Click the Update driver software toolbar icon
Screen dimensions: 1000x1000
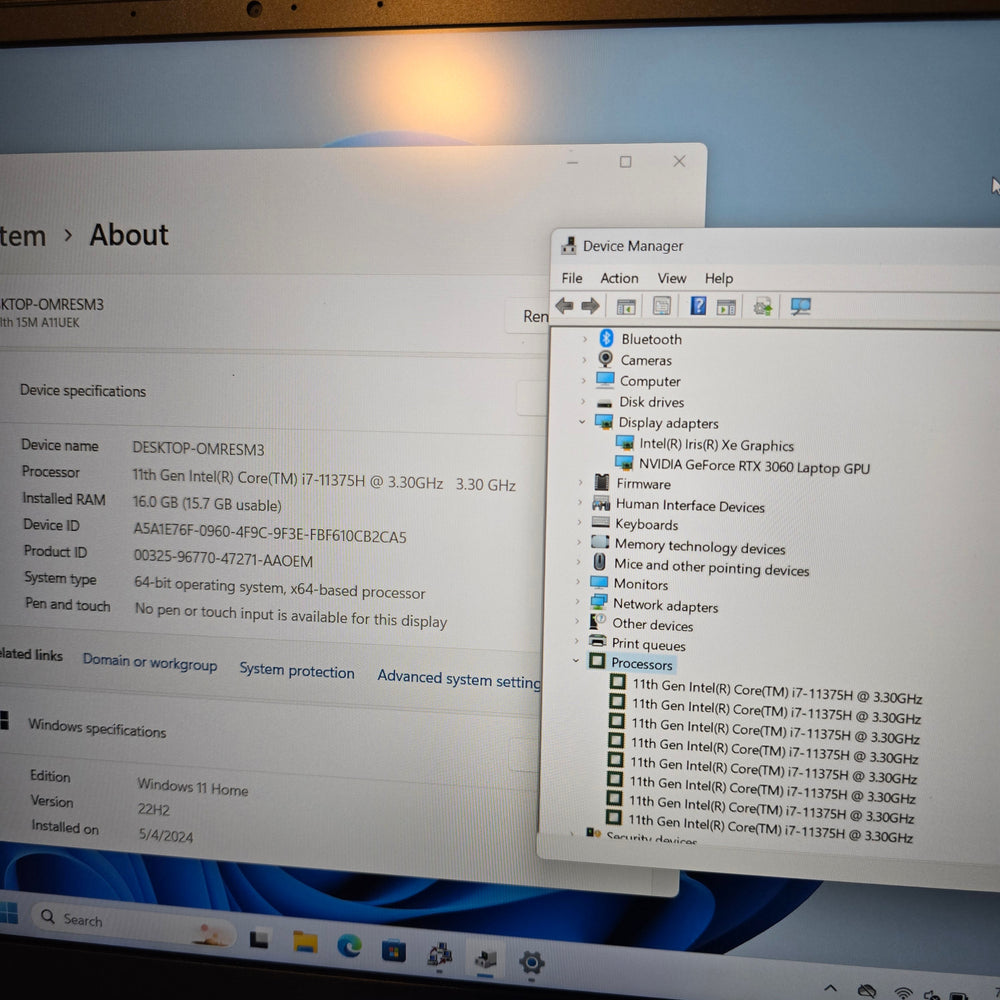pos(763,307)
